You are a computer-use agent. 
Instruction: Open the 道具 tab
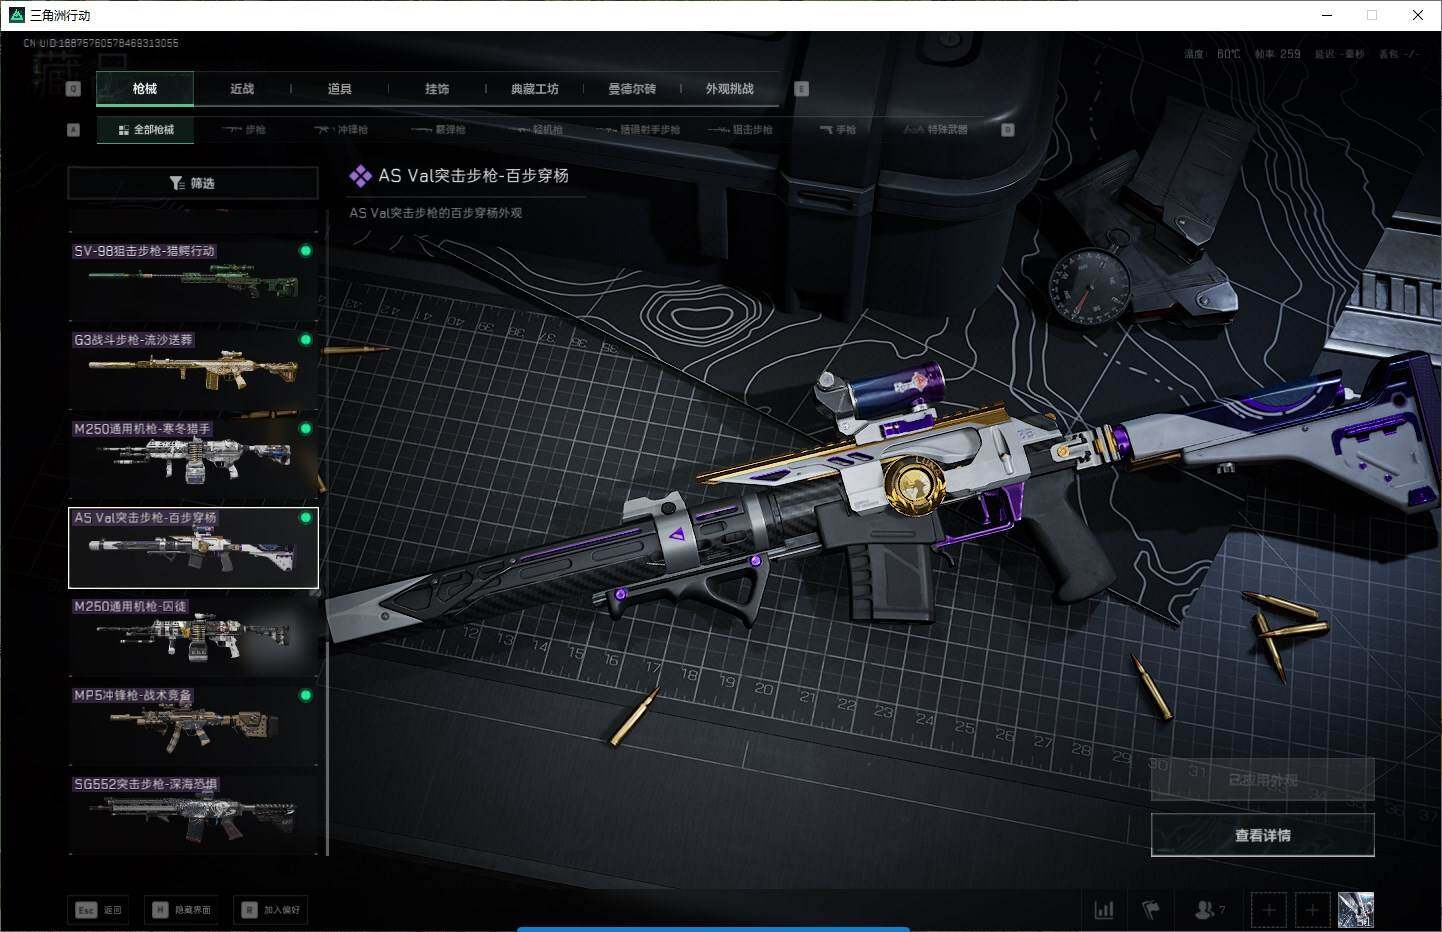[340, 89]
